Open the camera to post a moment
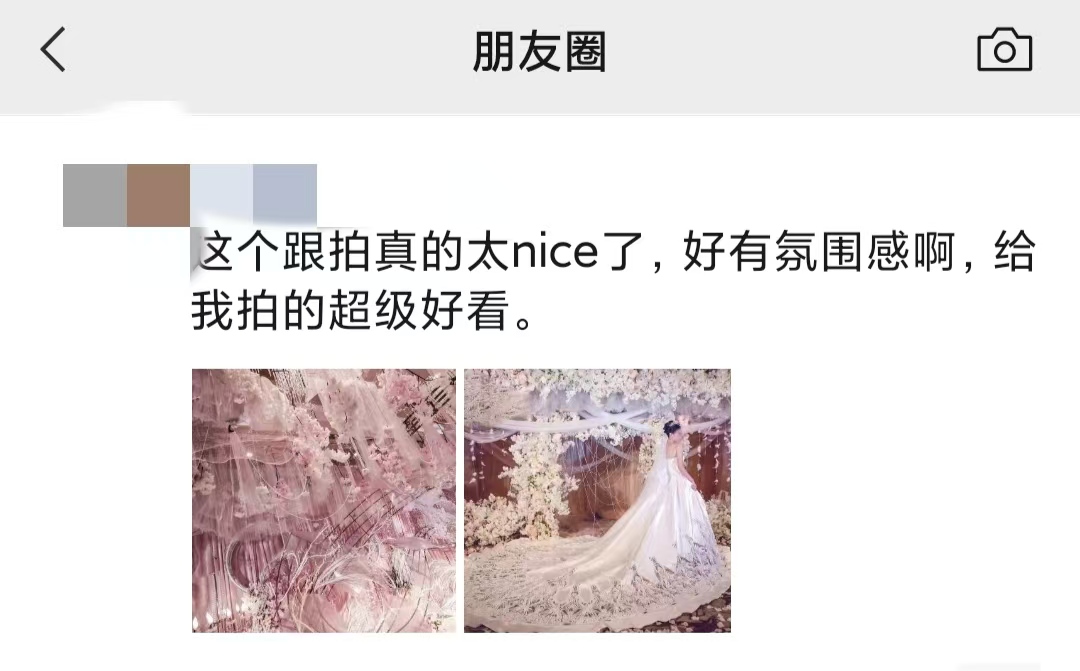The width and height of the screenshot is (1080, 671). click(x=1005, y=50)
